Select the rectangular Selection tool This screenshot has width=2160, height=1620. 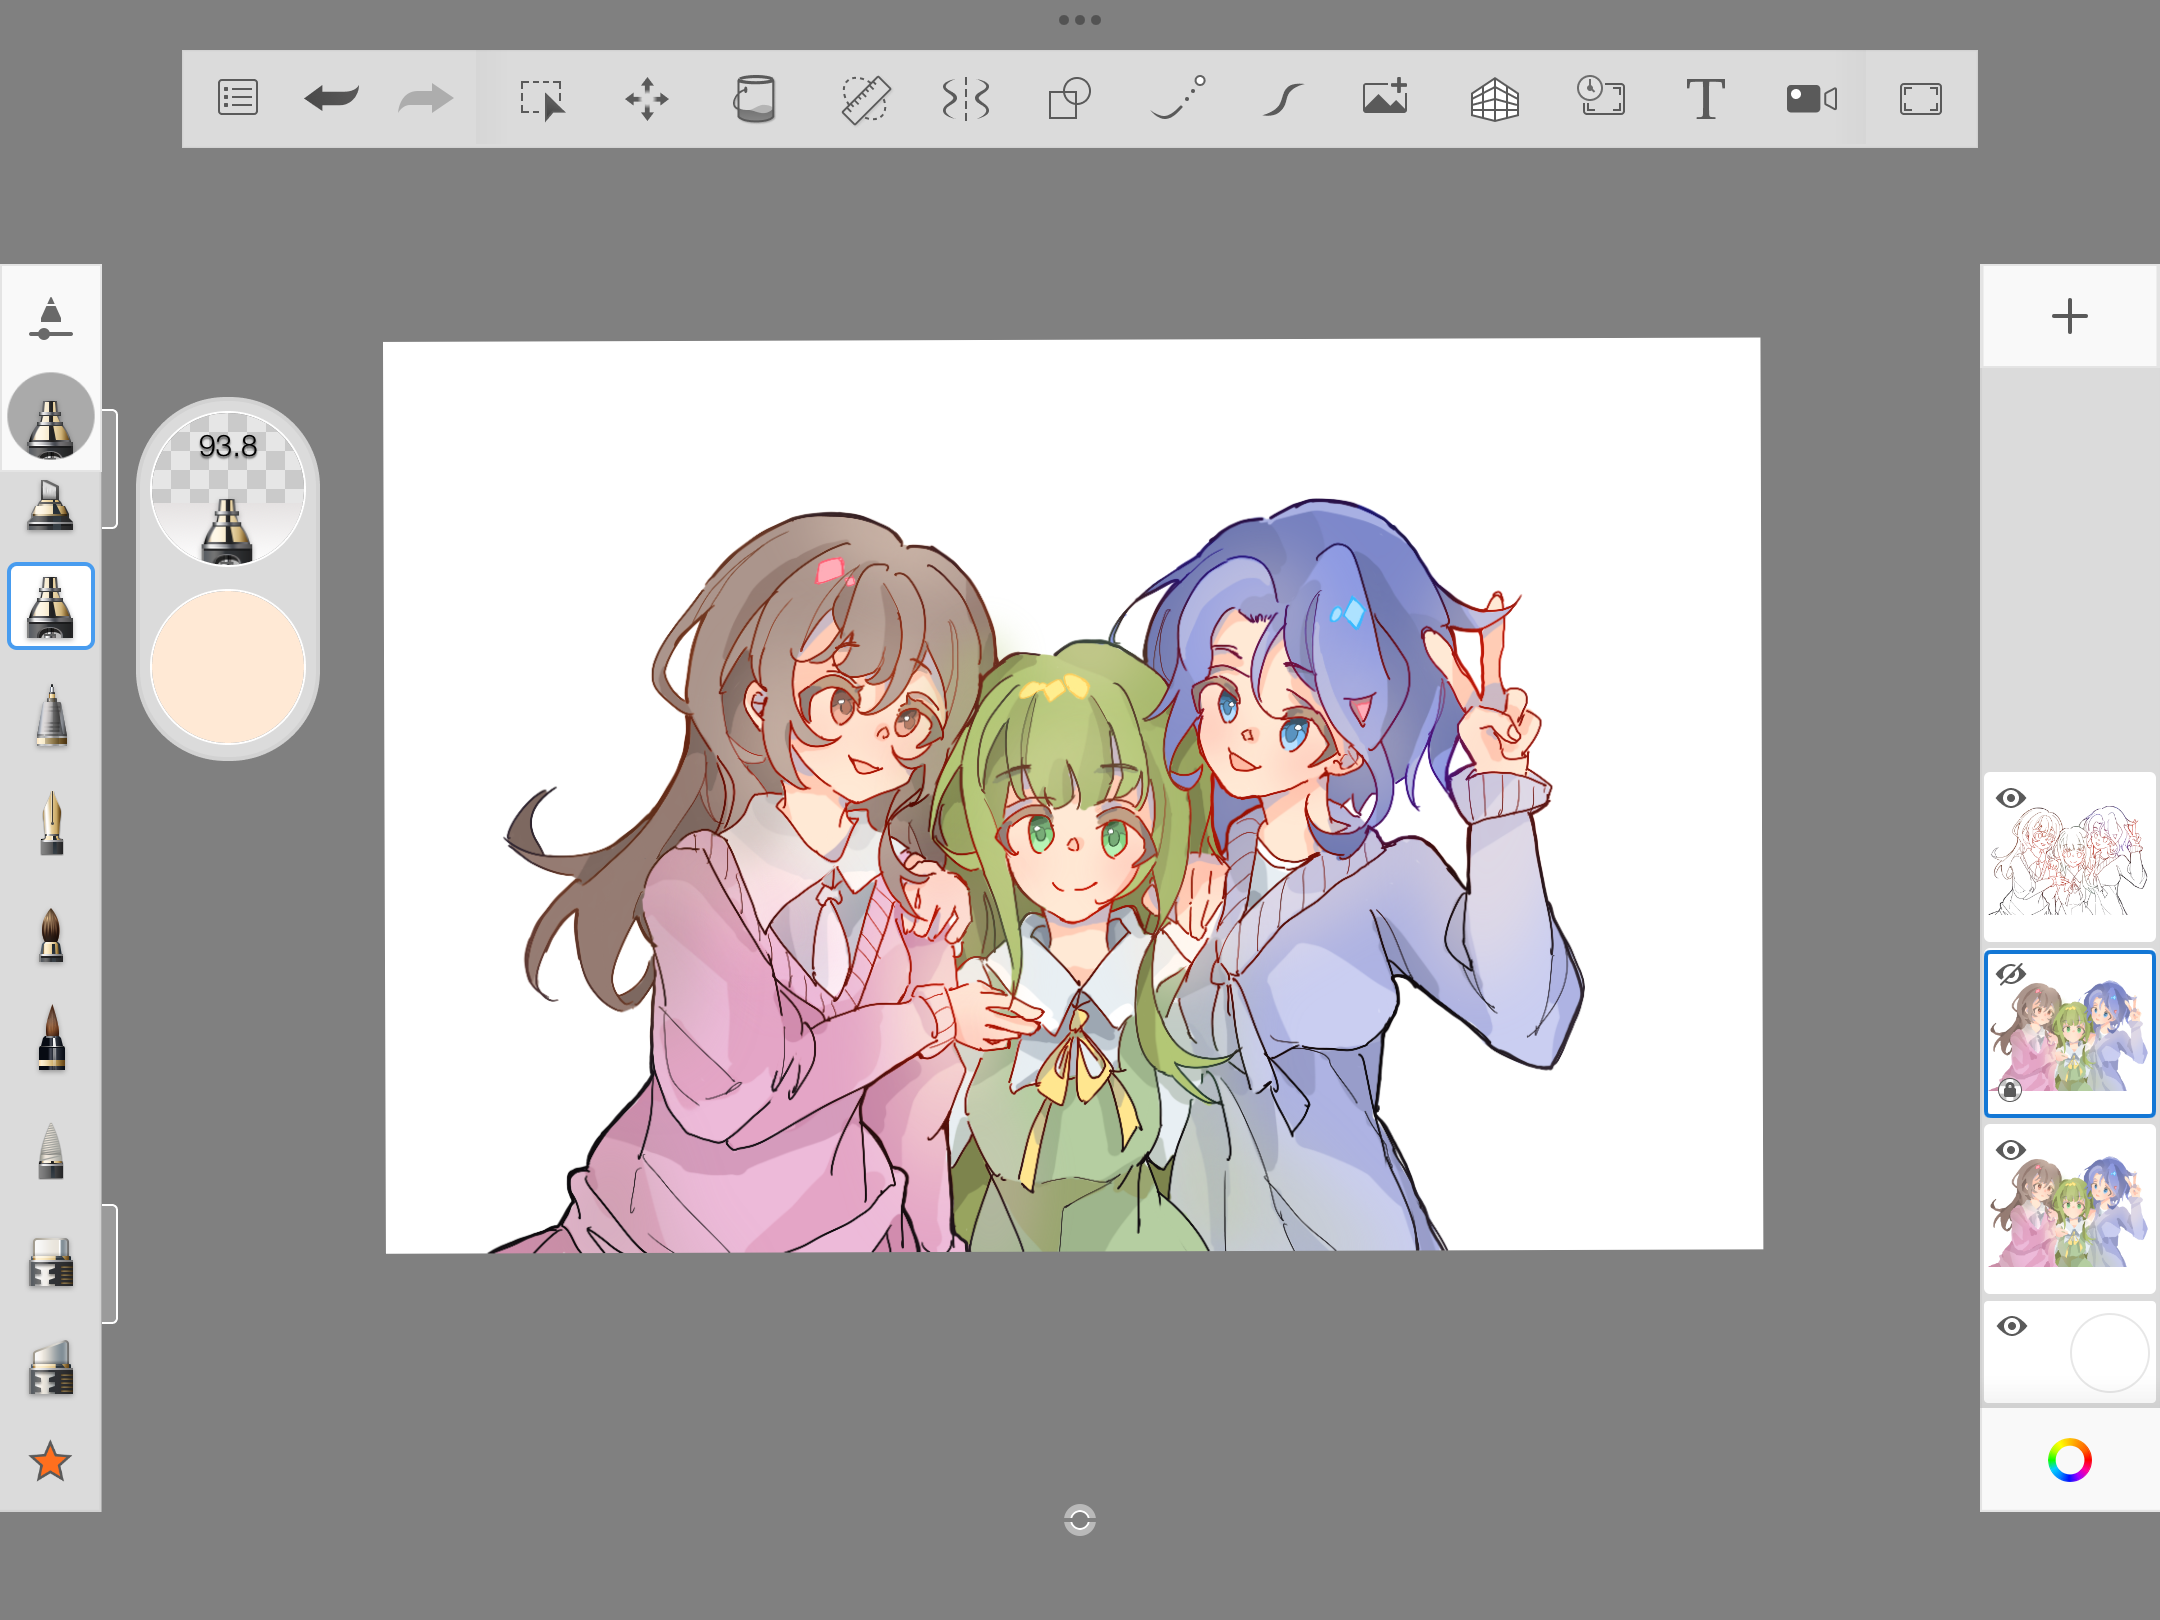[543, 99]
